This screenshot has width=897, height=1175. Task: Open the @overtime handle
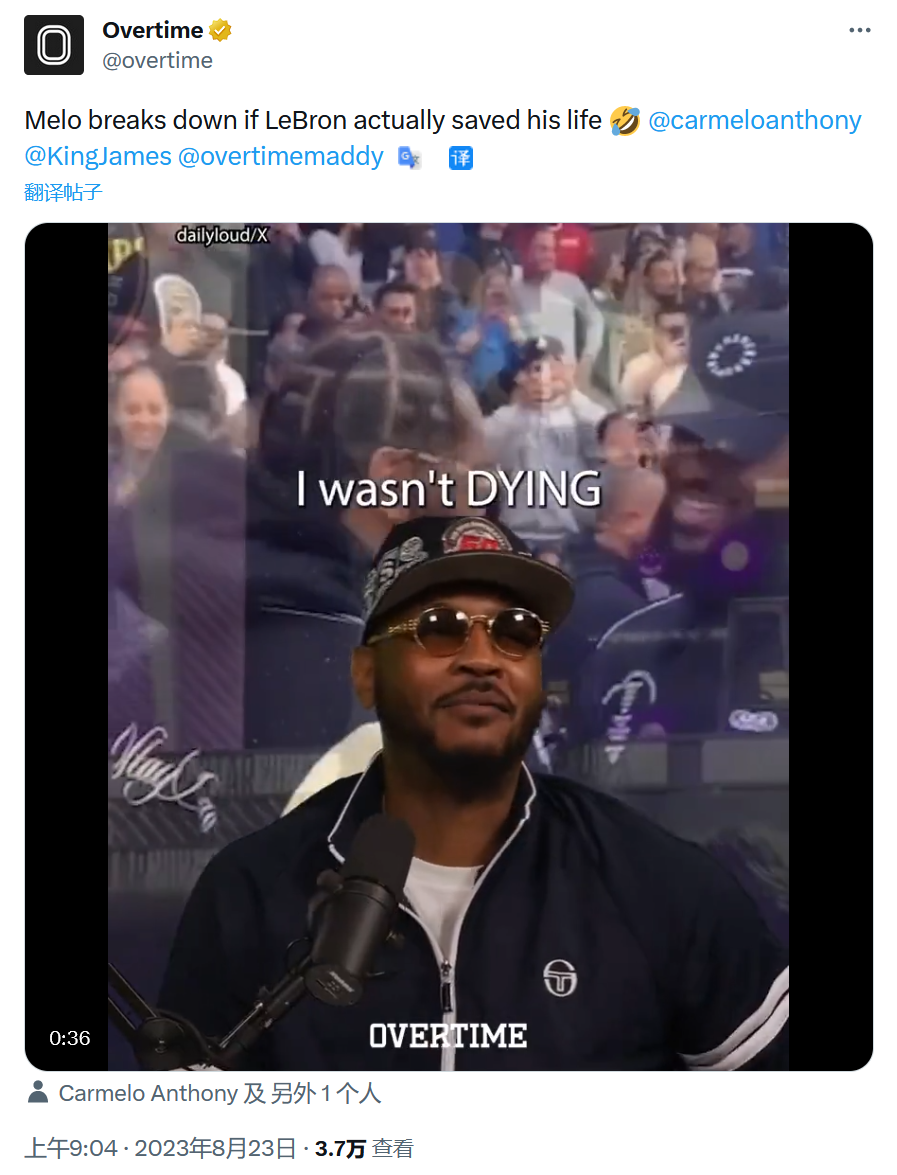pos(157,61)
